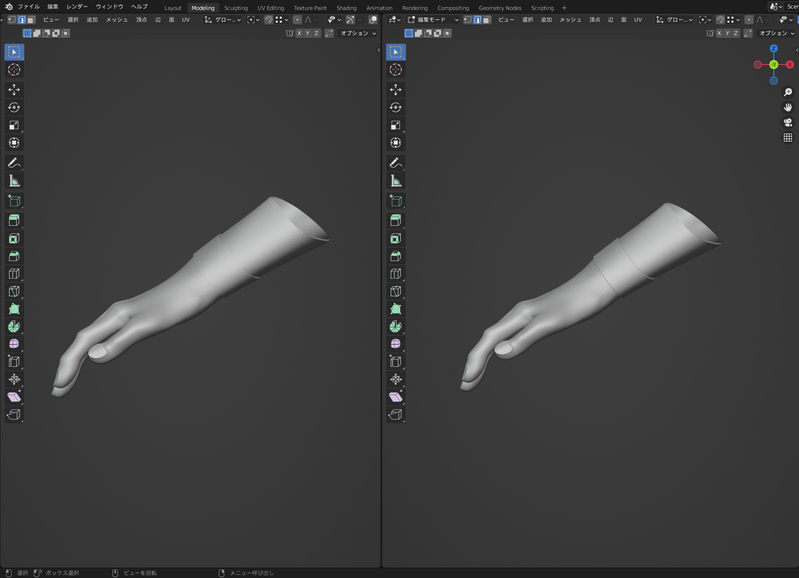Switch to the Geometry Nodes workspace tab
Screen dimensions: 799x578
point(500,8)
